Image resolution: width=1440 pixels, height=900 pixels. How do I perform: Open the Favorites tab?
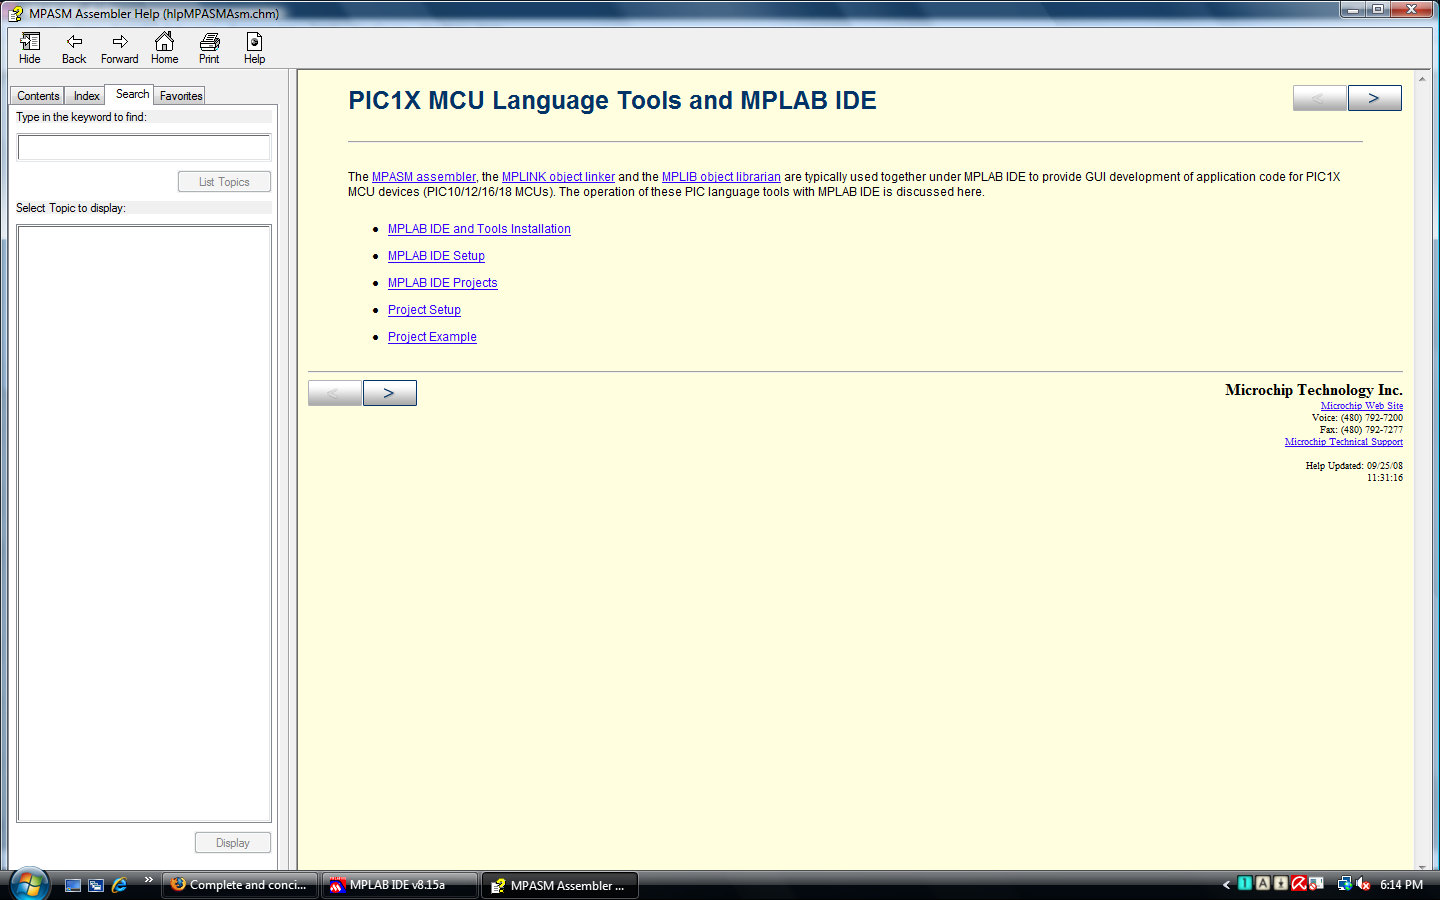pos(181,96)
